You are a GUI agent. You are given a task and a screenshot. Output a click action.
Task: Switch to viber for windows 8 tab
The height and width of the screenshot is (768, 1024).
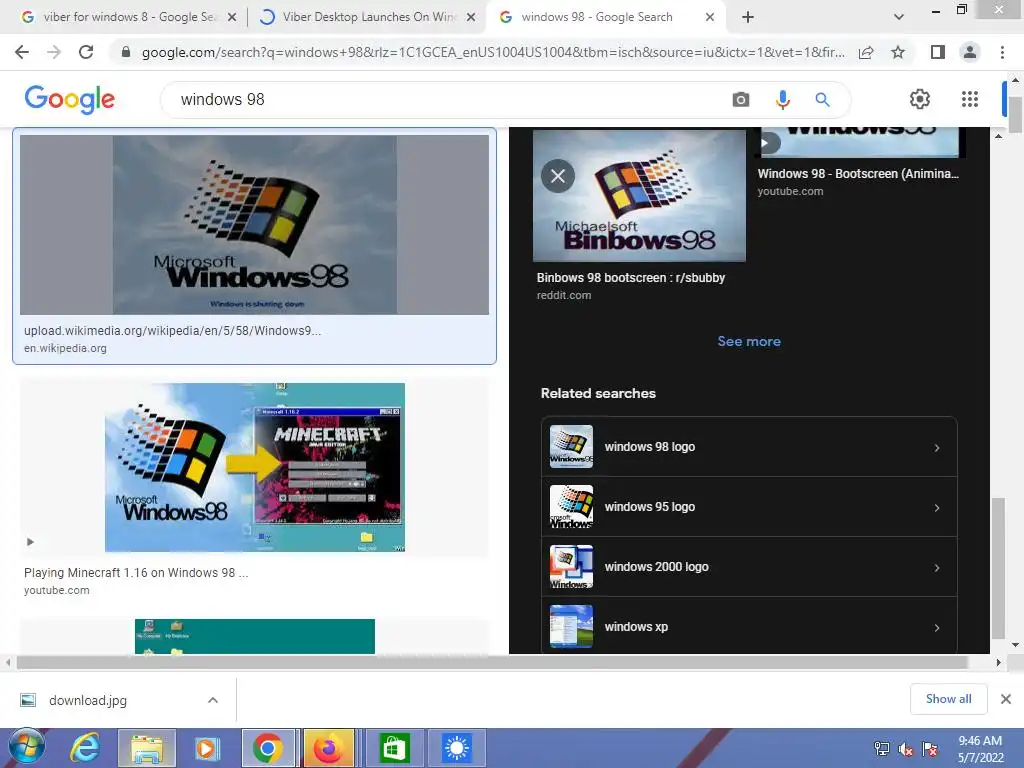click(129, 17)
